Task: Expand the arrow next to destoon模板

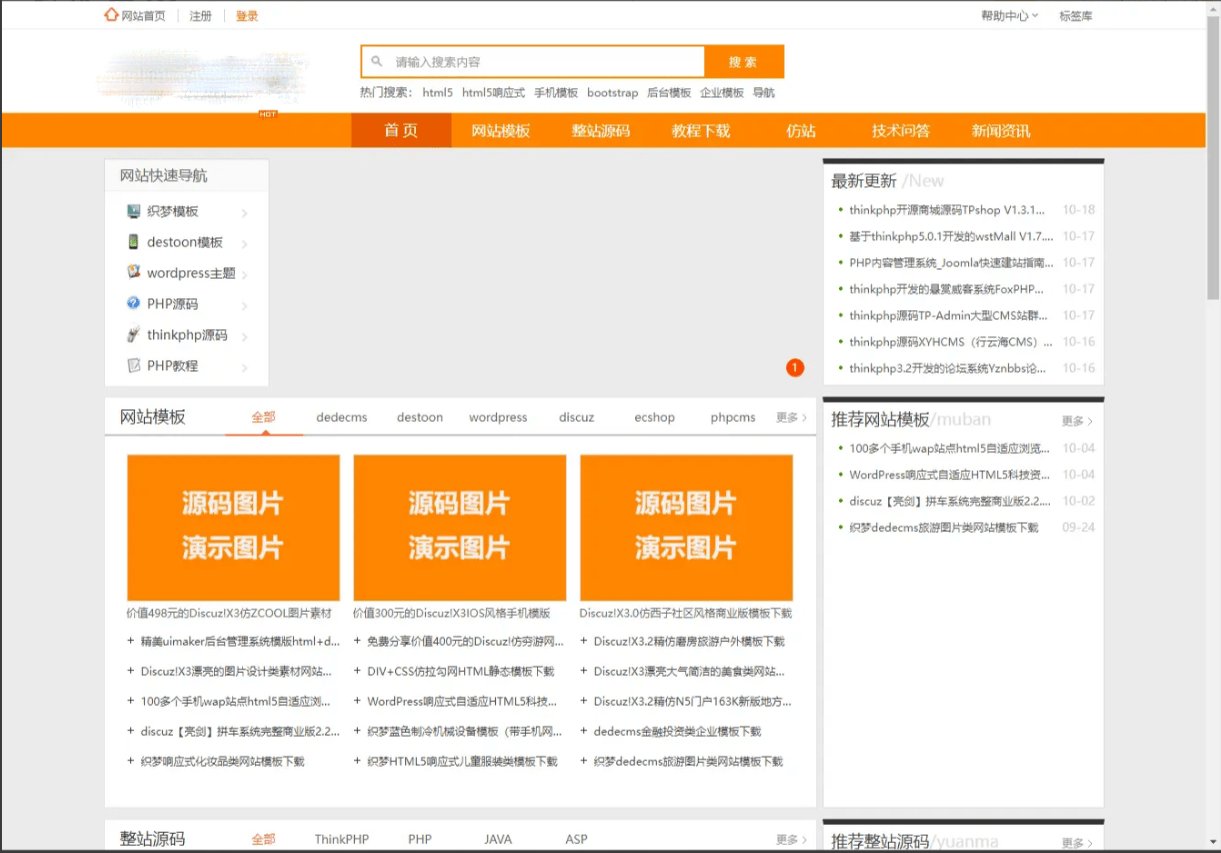Action: 244,244
